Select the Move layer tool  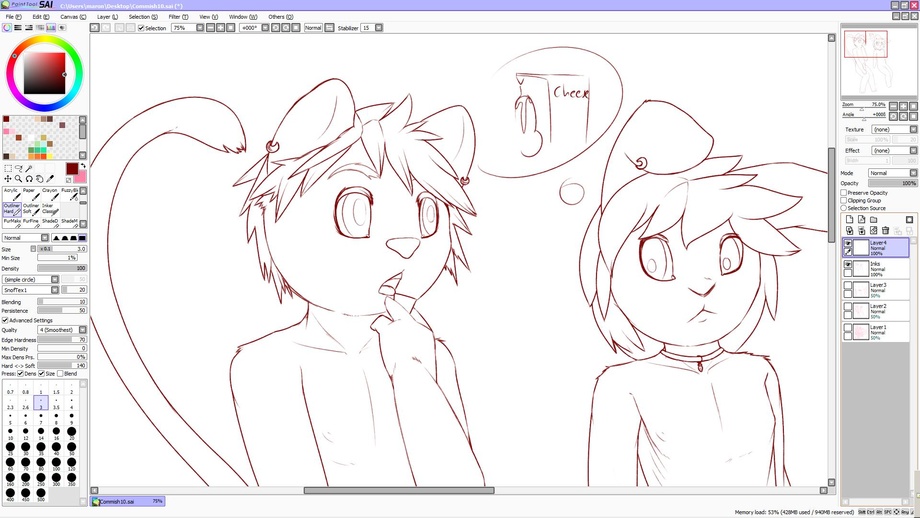click(8, 179)
